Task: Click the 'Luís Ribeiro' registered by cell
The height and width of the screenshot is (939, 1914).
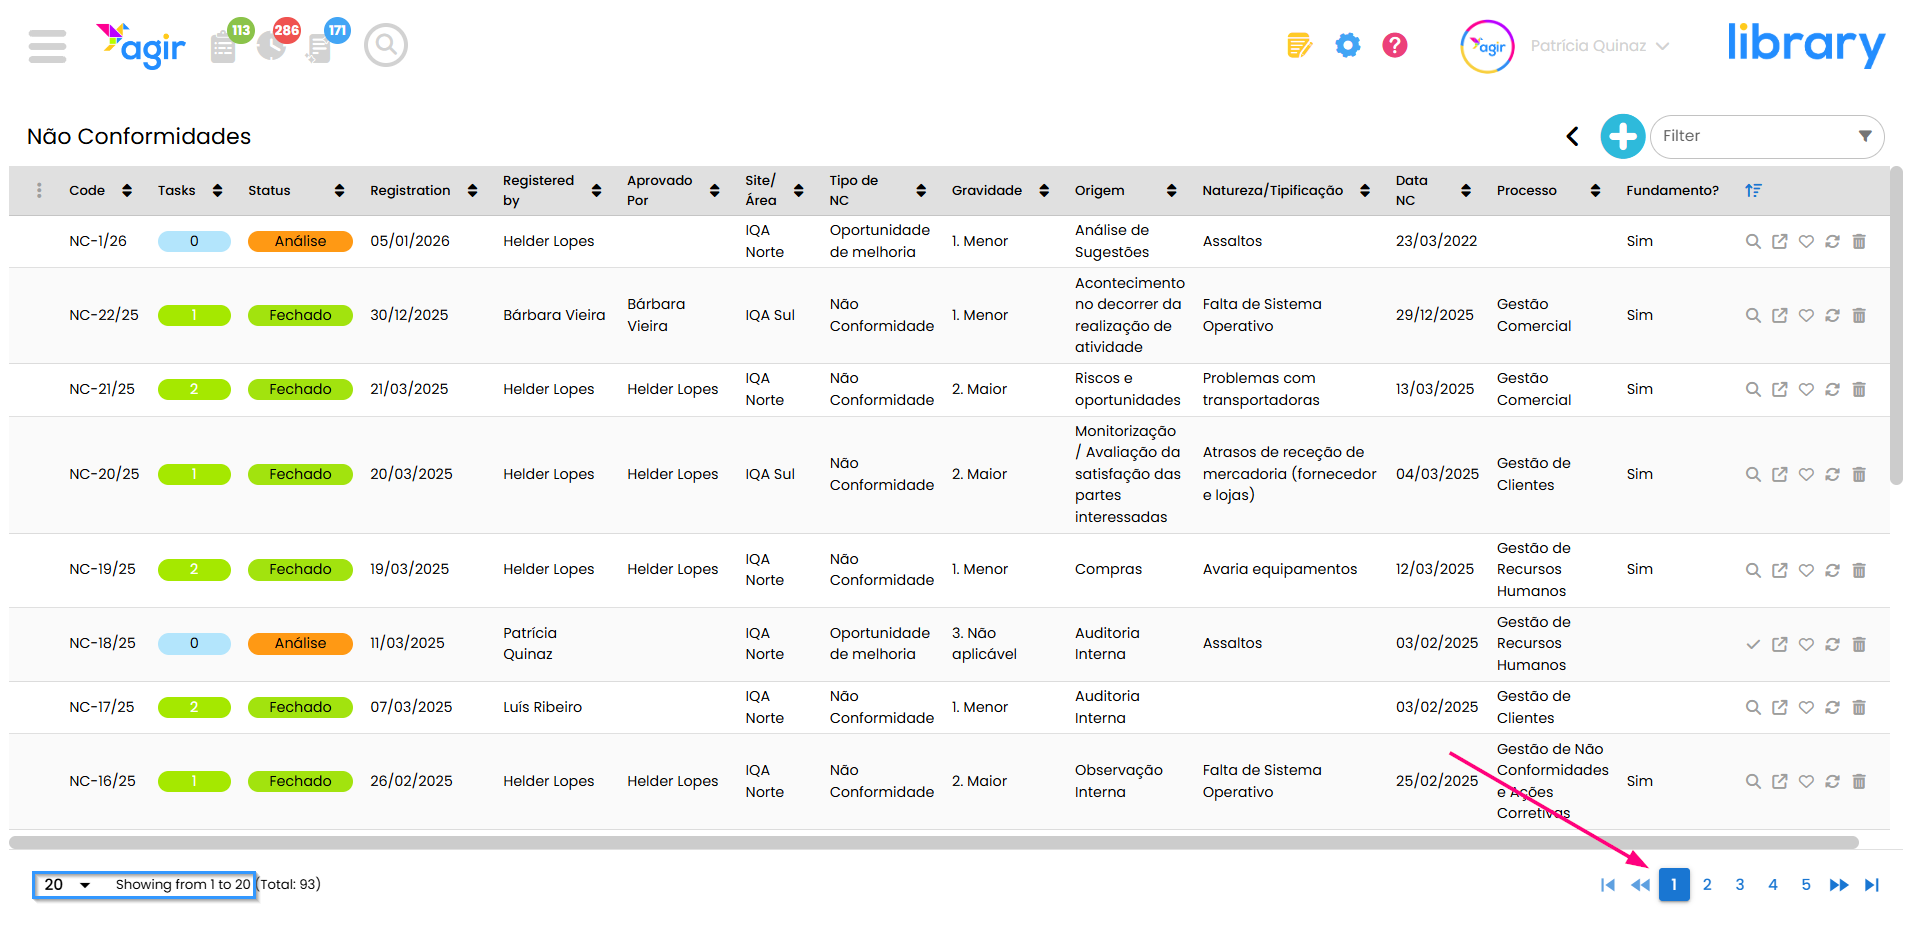Action: 542,707
